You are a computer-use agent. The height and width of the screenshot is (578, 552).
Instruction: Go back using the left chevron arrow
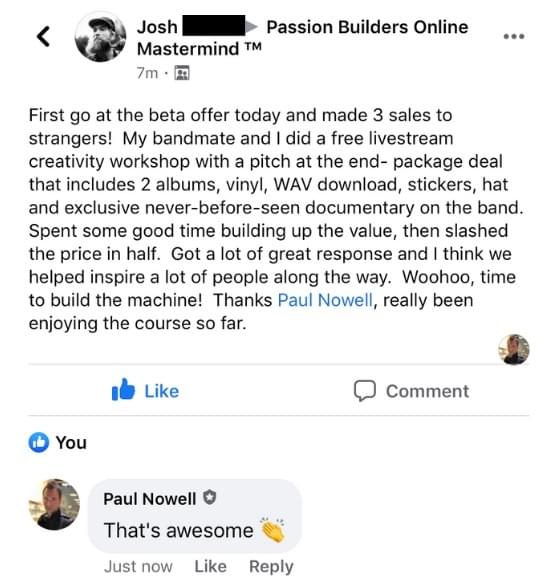pyautogui.click(x=44, y=36)
